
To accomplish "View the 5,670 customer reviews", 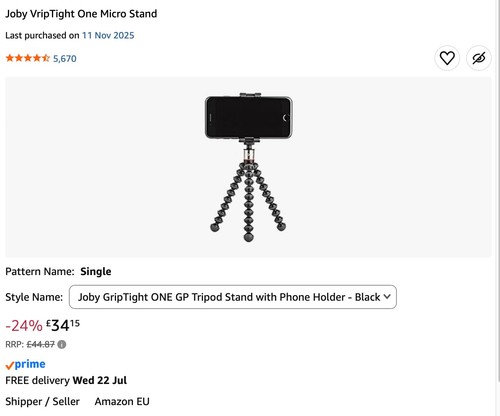I will click(x=65, y=59).
